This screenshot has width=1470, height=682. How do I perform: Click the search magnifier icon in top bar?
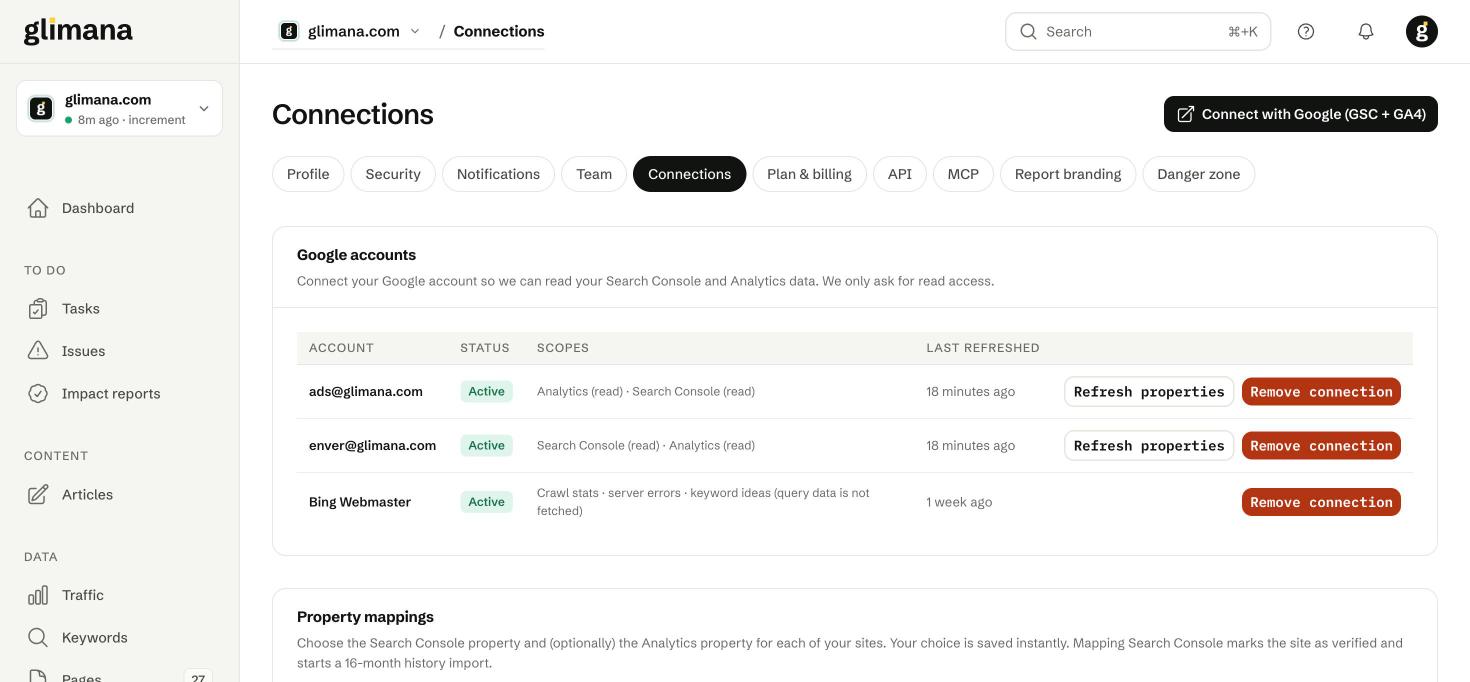click(1028, 32)
